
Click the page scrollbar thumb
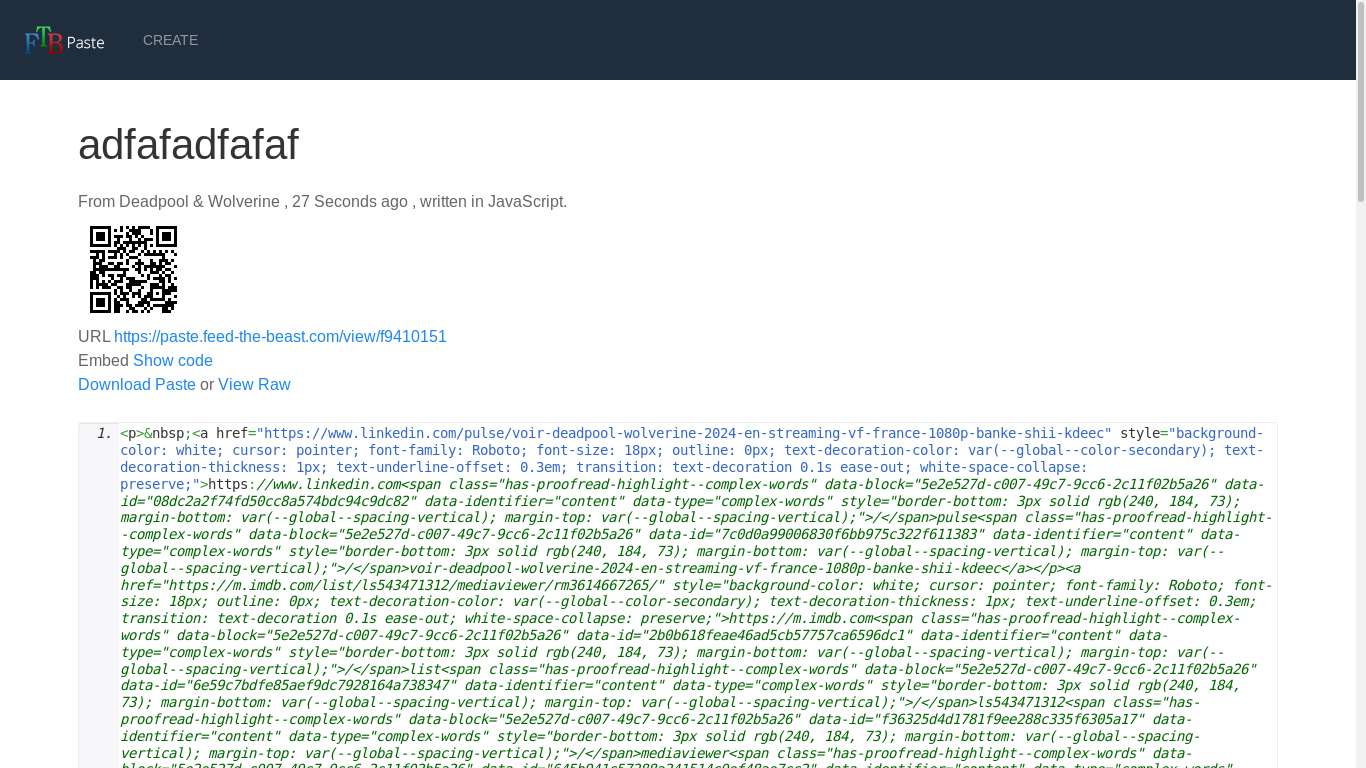[x=1361, y=100]
